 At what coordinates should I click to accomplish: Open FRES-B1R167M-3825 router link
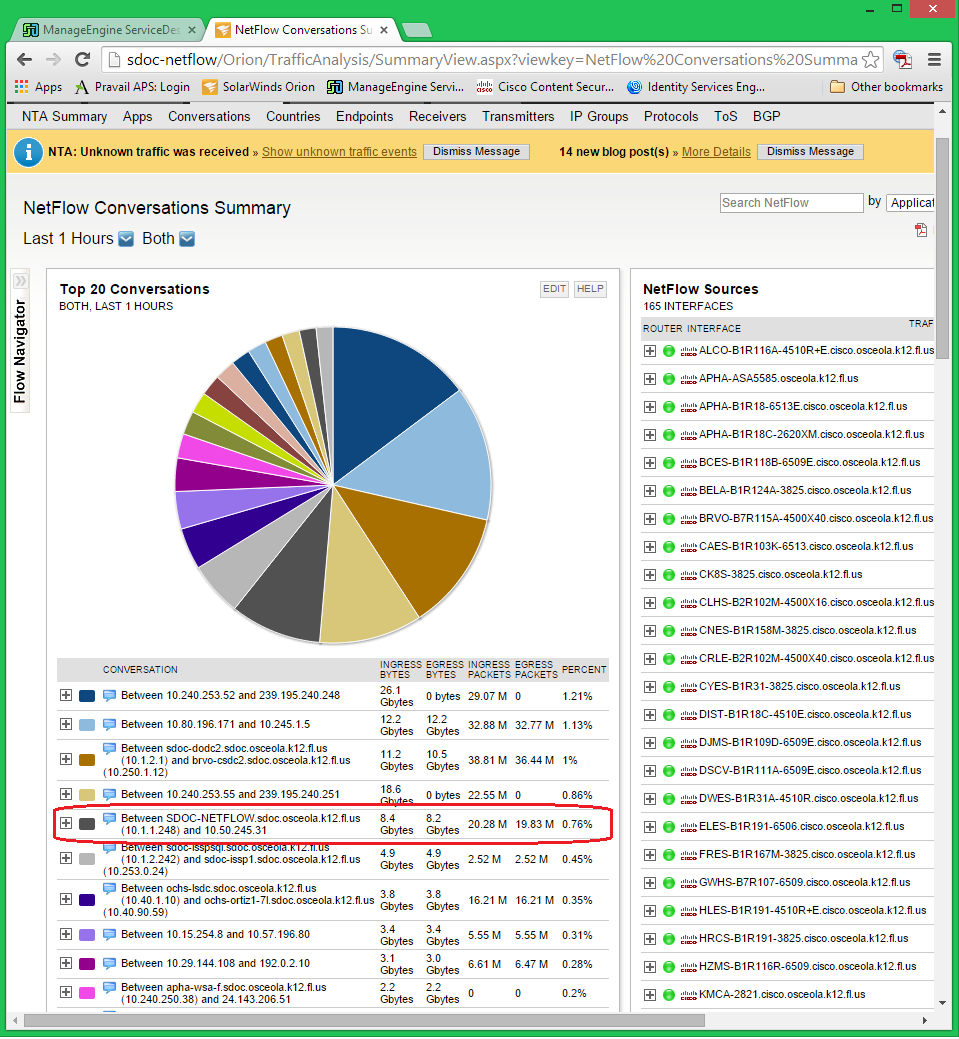pos(807,855)
